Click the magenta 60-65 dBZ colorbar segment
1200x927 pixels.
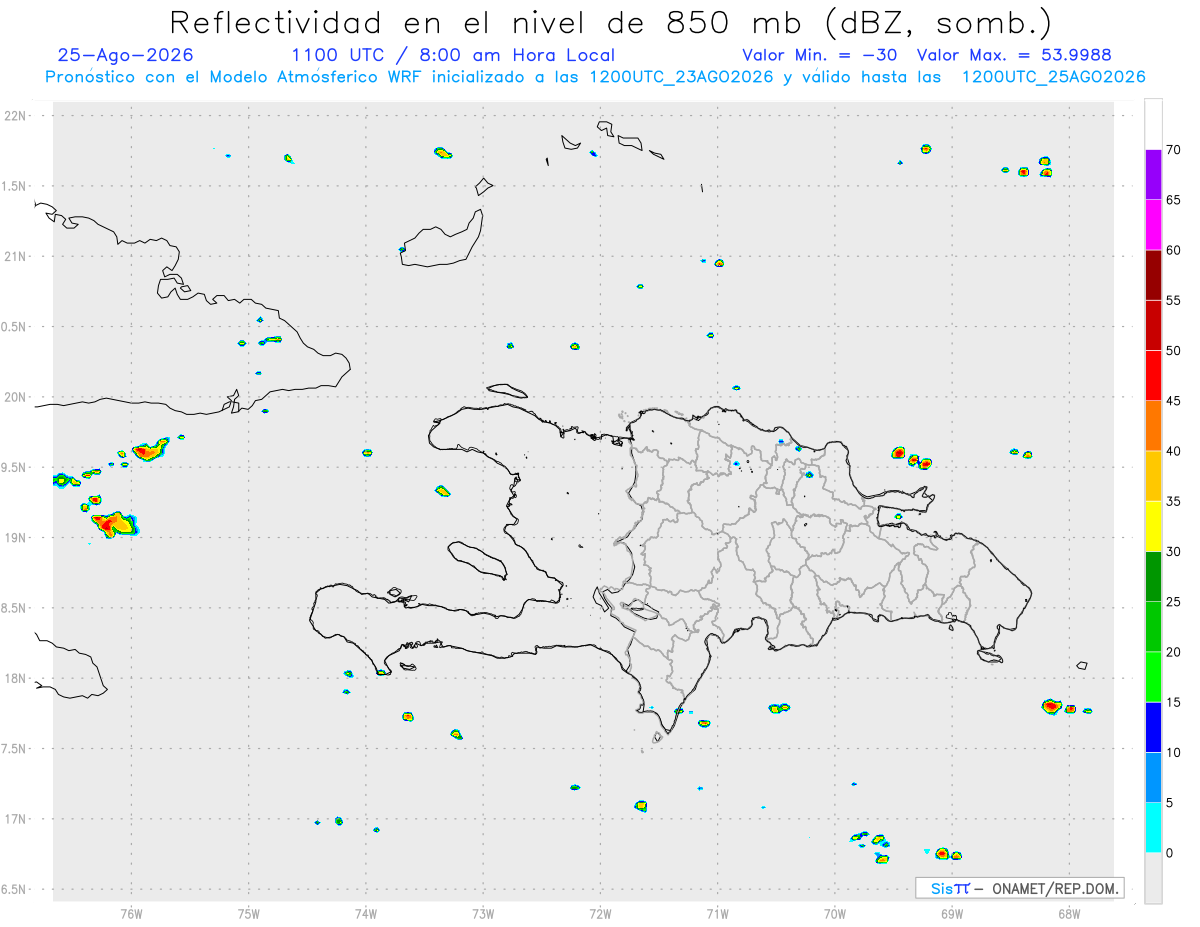click(x=1153, y=225)
